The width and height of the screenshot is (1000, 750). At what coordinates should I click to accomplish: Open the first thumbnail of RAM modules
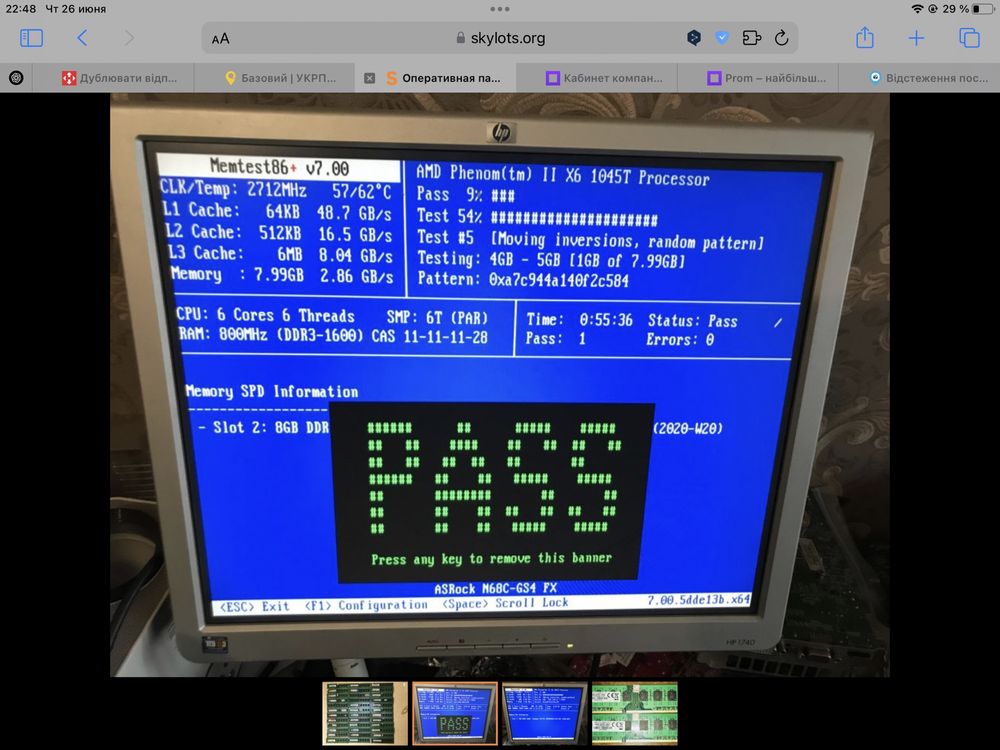[365, 713]
